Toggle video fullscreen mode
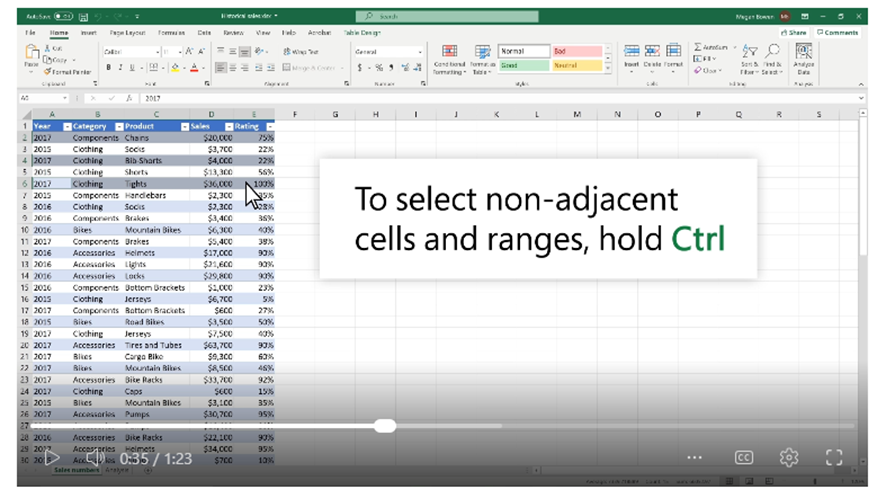 pos(834,457)
